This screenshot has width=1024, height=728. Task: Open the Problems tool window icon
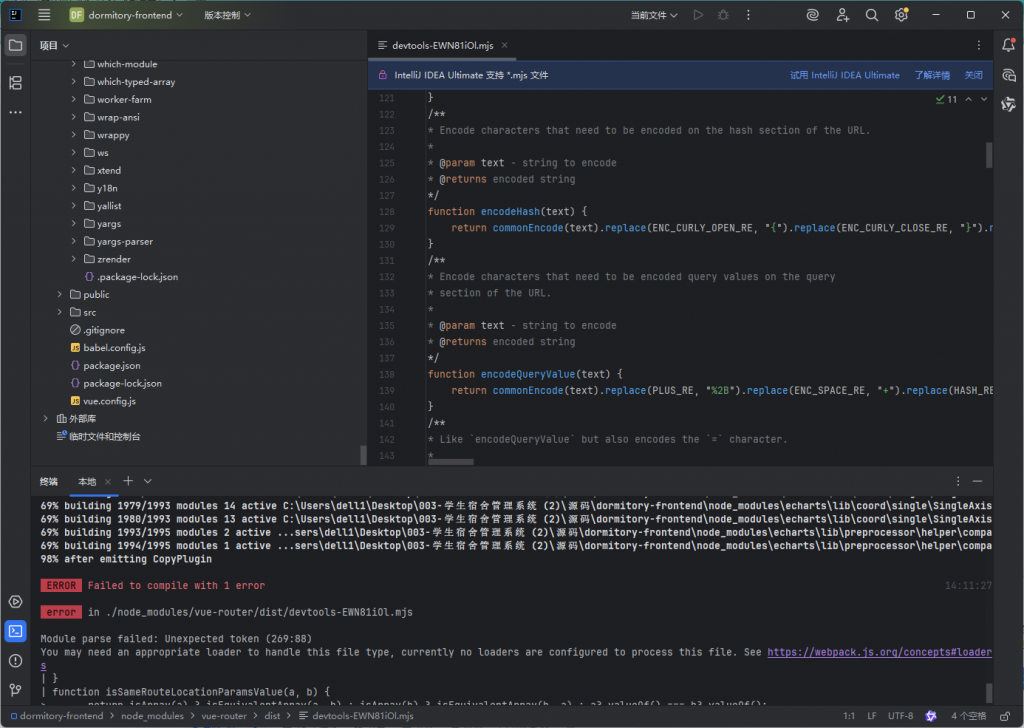point(15,660)
